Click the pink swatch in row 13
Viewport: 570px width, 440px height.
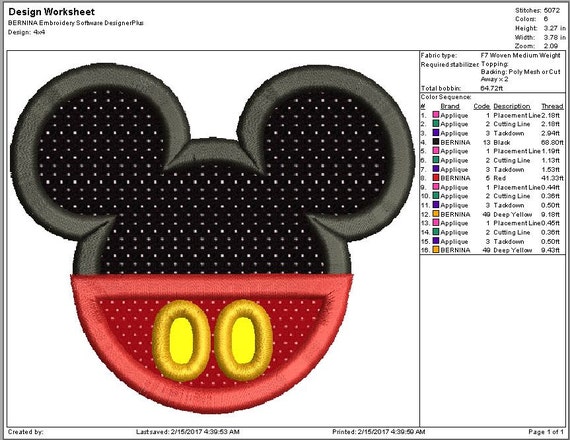pyautogui.click(x=435, y=223)
